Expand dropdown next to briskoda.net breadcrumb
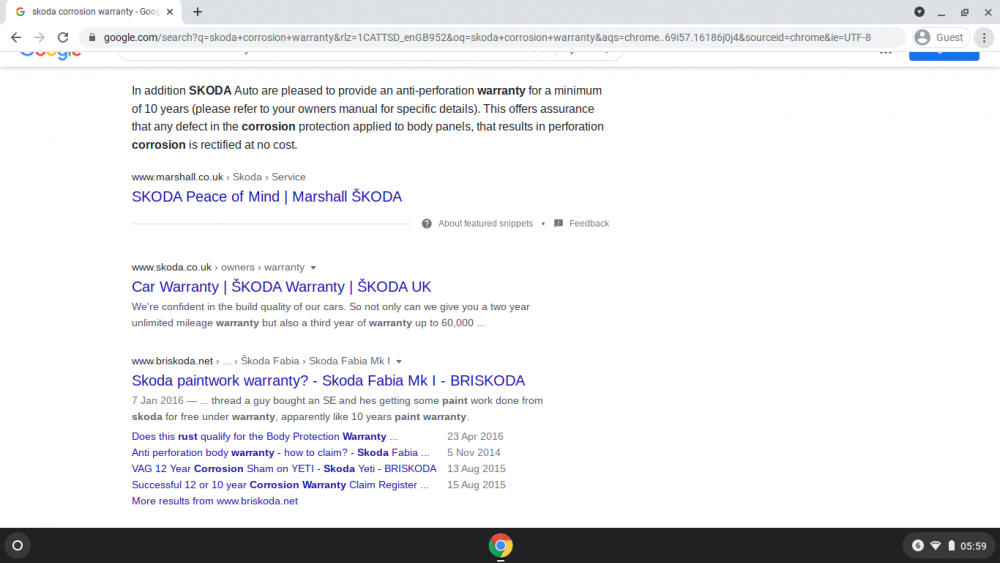Screen dimensions: 1000x563 click(x=399, y=362)
